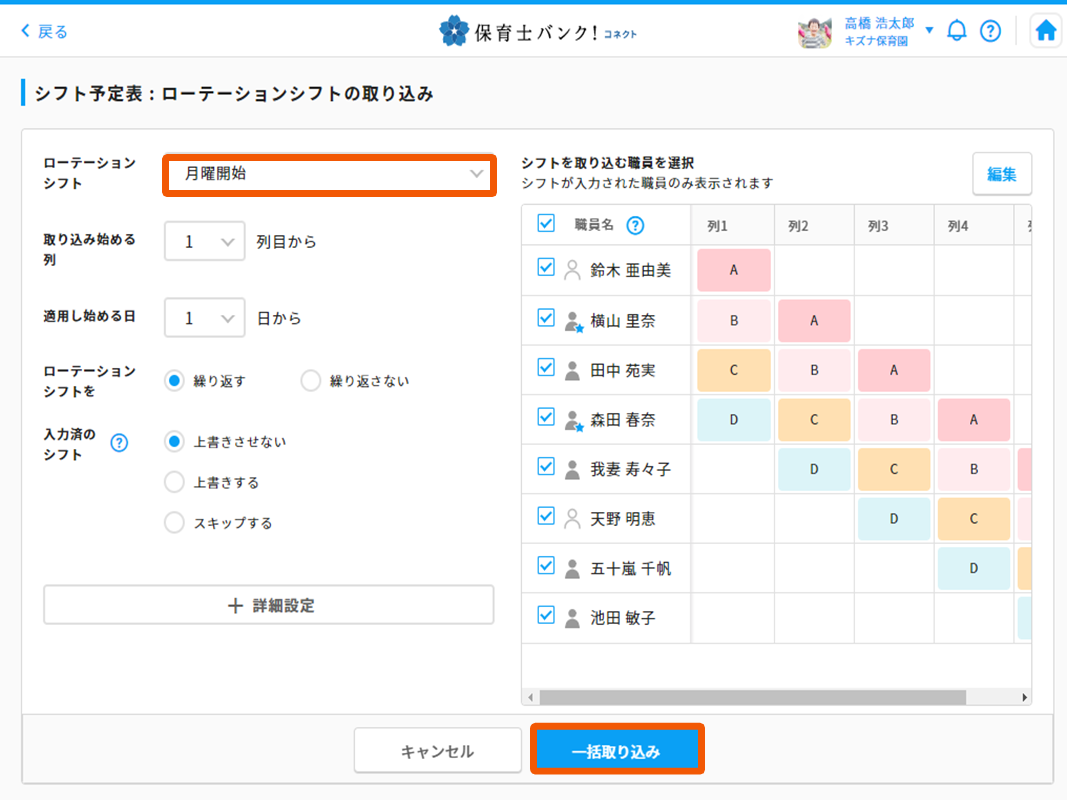Click the home icon button
The height and width of the screenshot is (800, 1067).
coord(1046,31)
